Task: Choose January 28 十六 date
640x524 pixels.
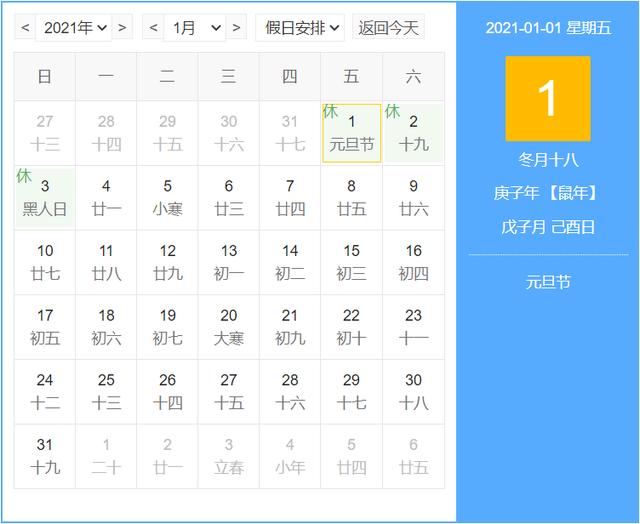Action: click(x=290, y=392)
